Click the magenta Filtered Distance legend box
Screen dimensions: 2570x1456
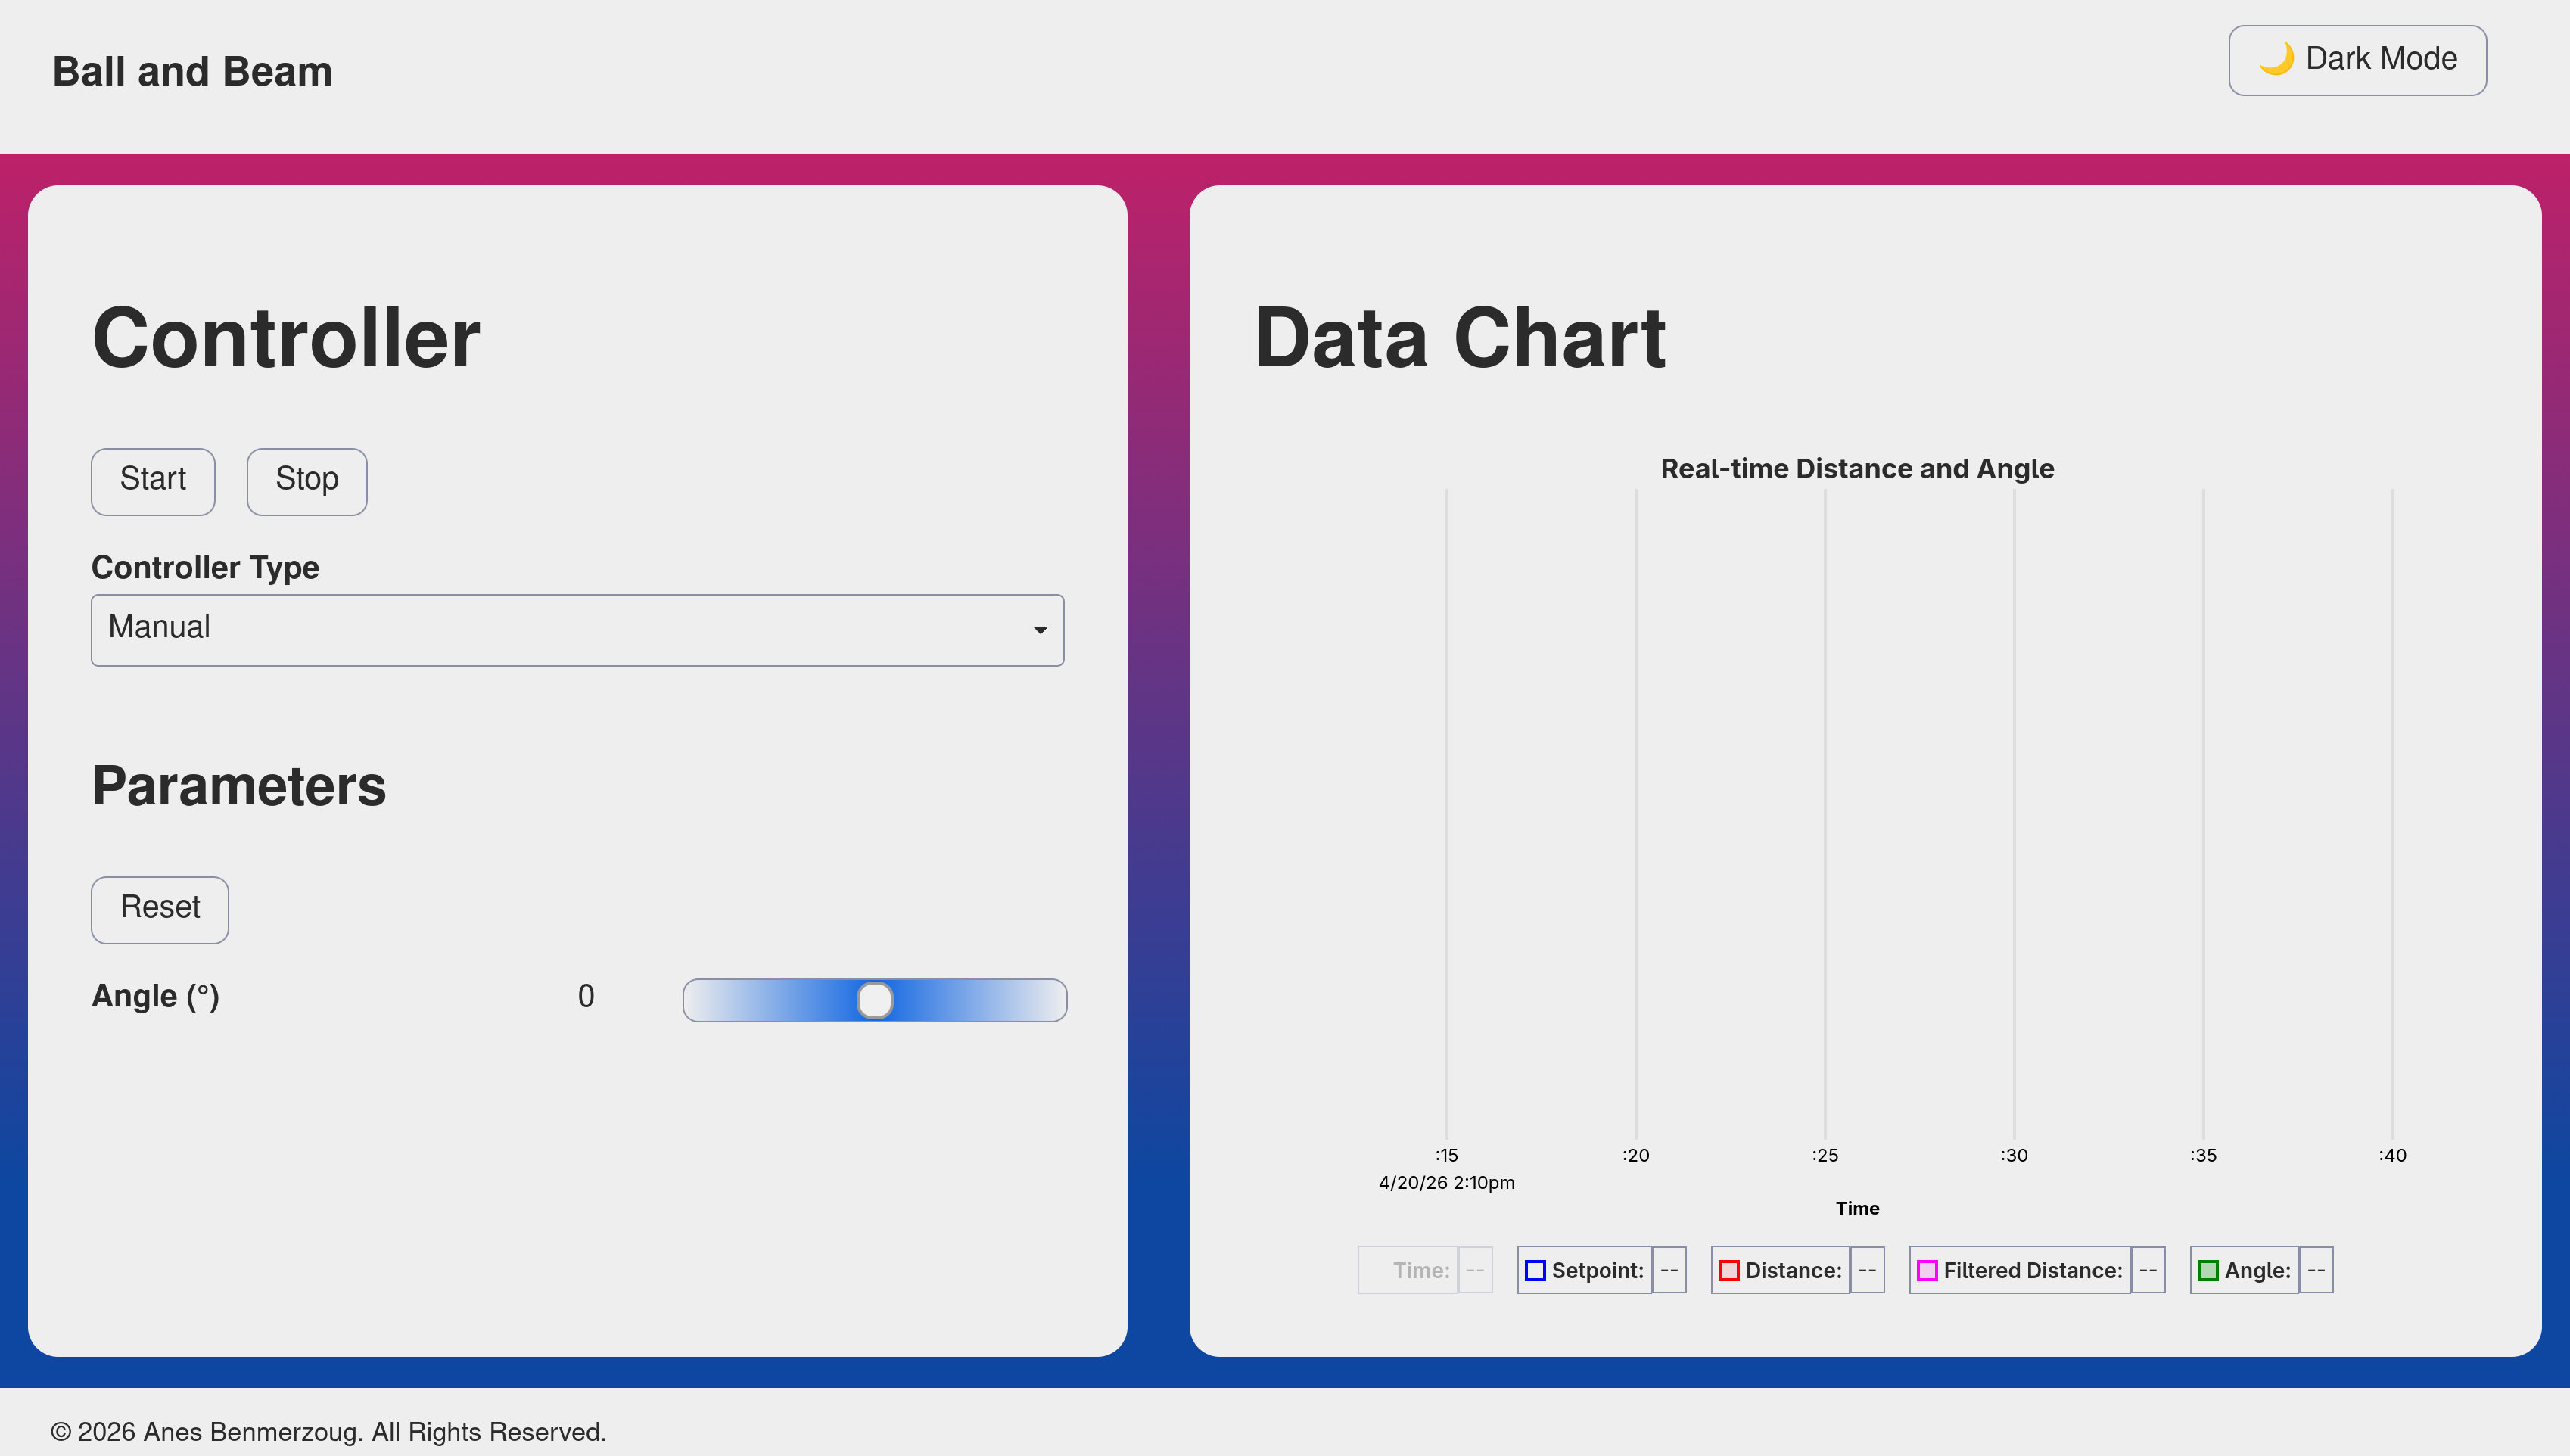pos(1927,1271)
